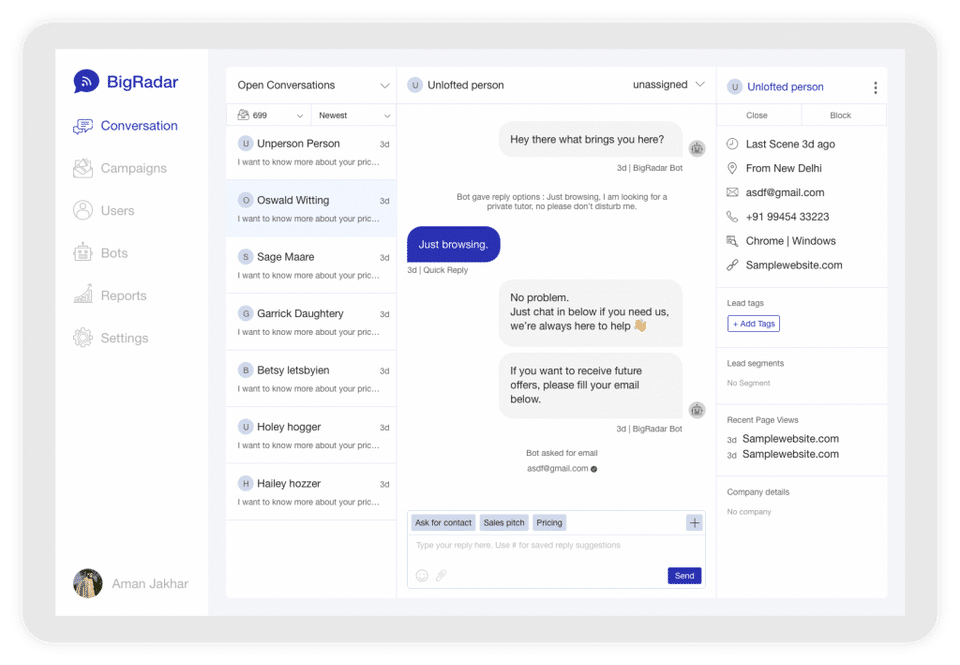This screenshot has height=665, width=960.
Task: Open the emoji picker icon
Action: pyautogui.click(x=422, y=575)
